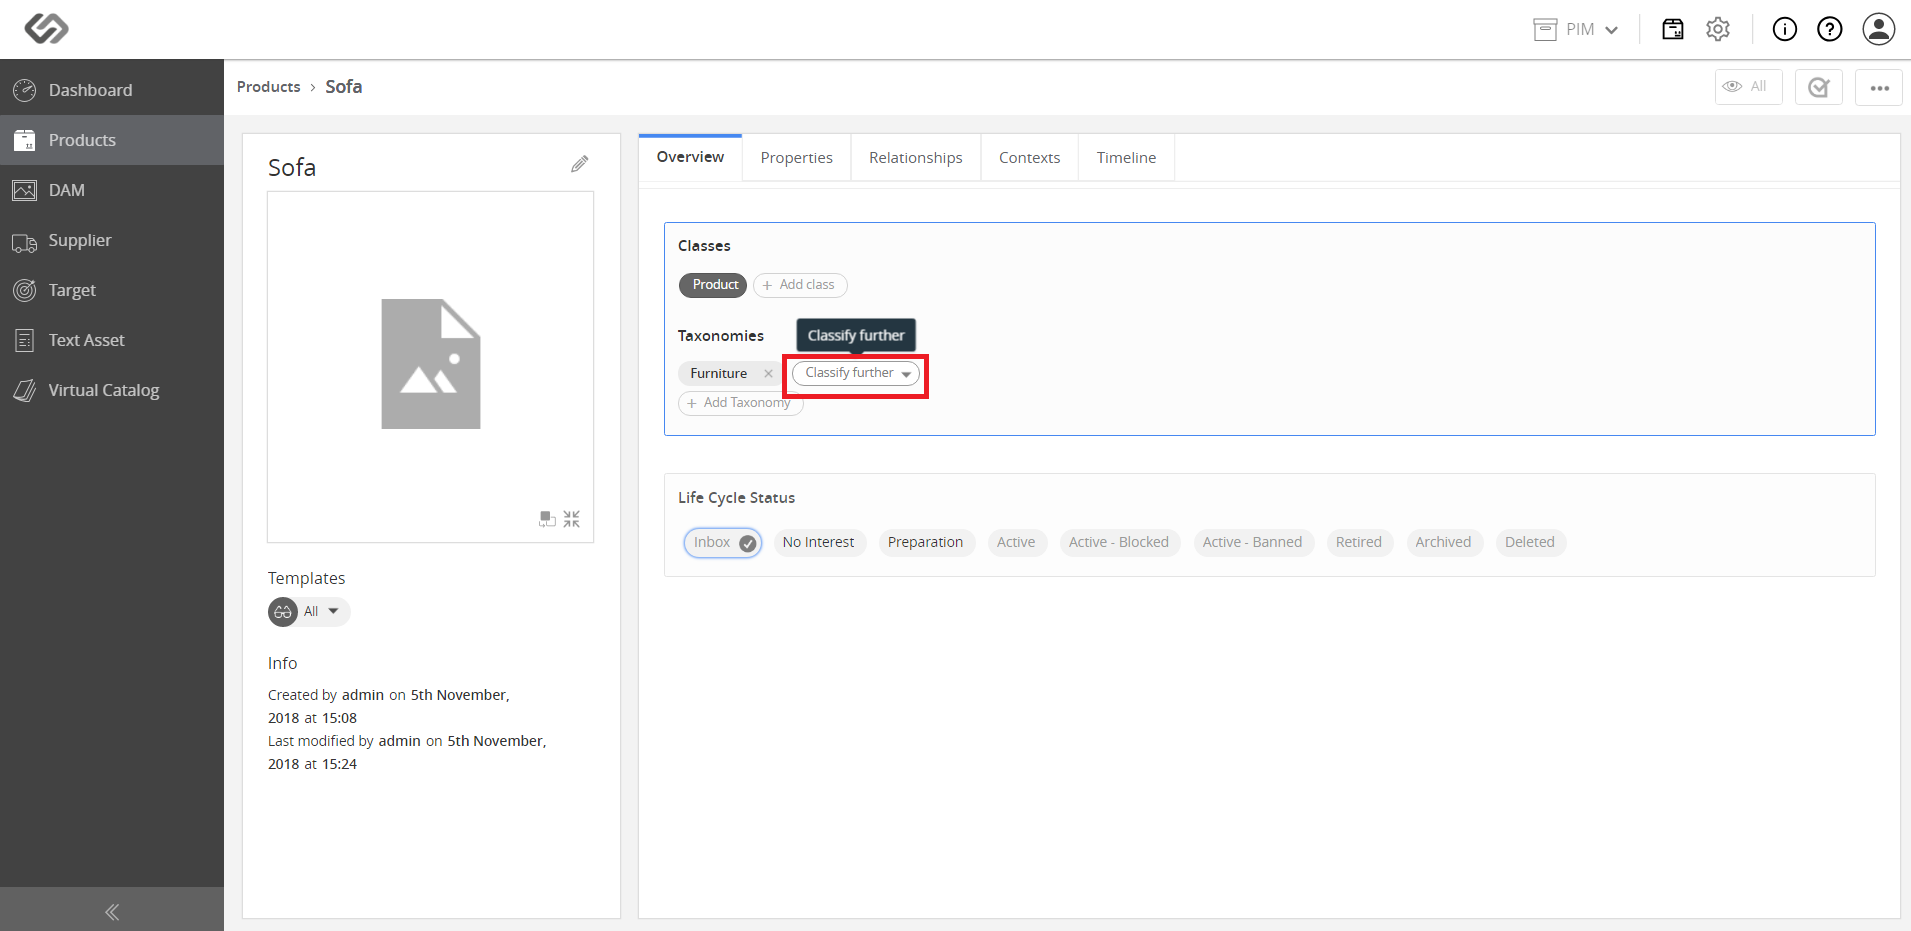Set status to Active - Banned

(x=1253, y=542)
